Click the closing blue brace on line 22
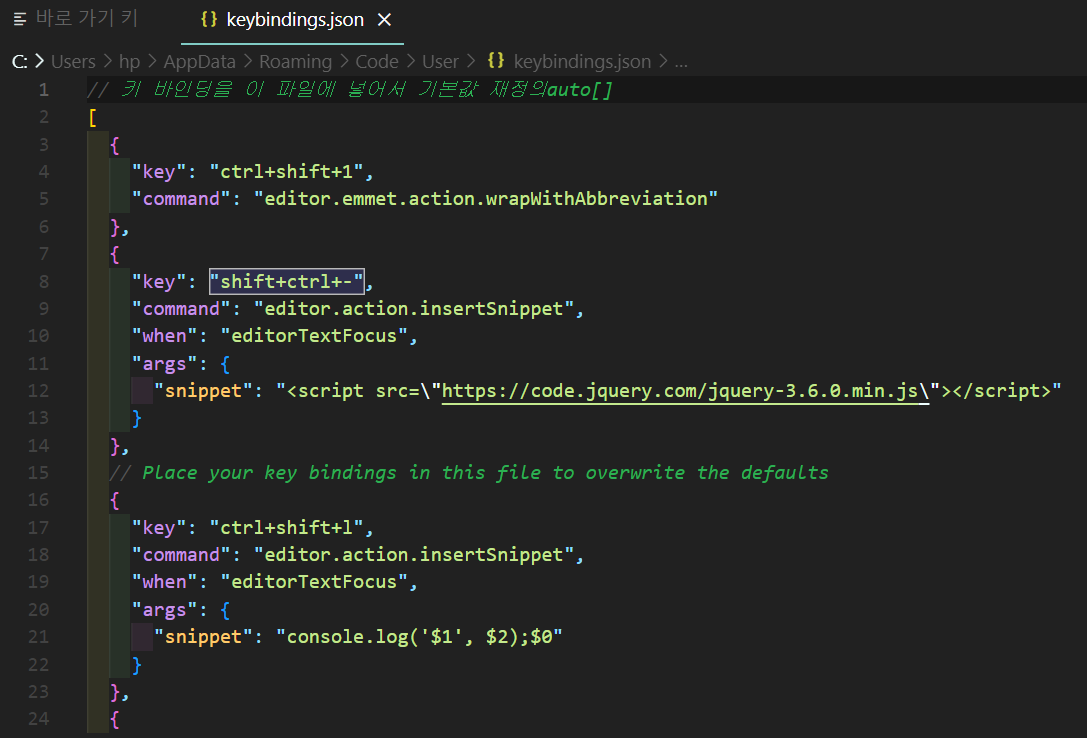The image size is (1087, 738). coord(137,665)
